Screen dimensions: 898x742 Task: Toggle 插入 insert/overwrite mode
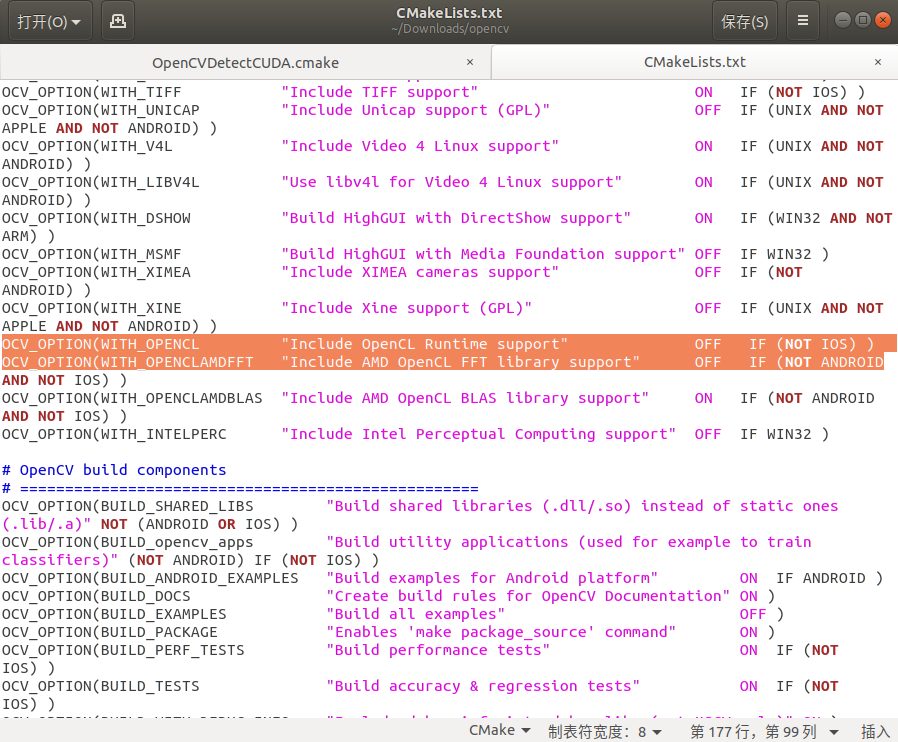click(x=875, y=729)
